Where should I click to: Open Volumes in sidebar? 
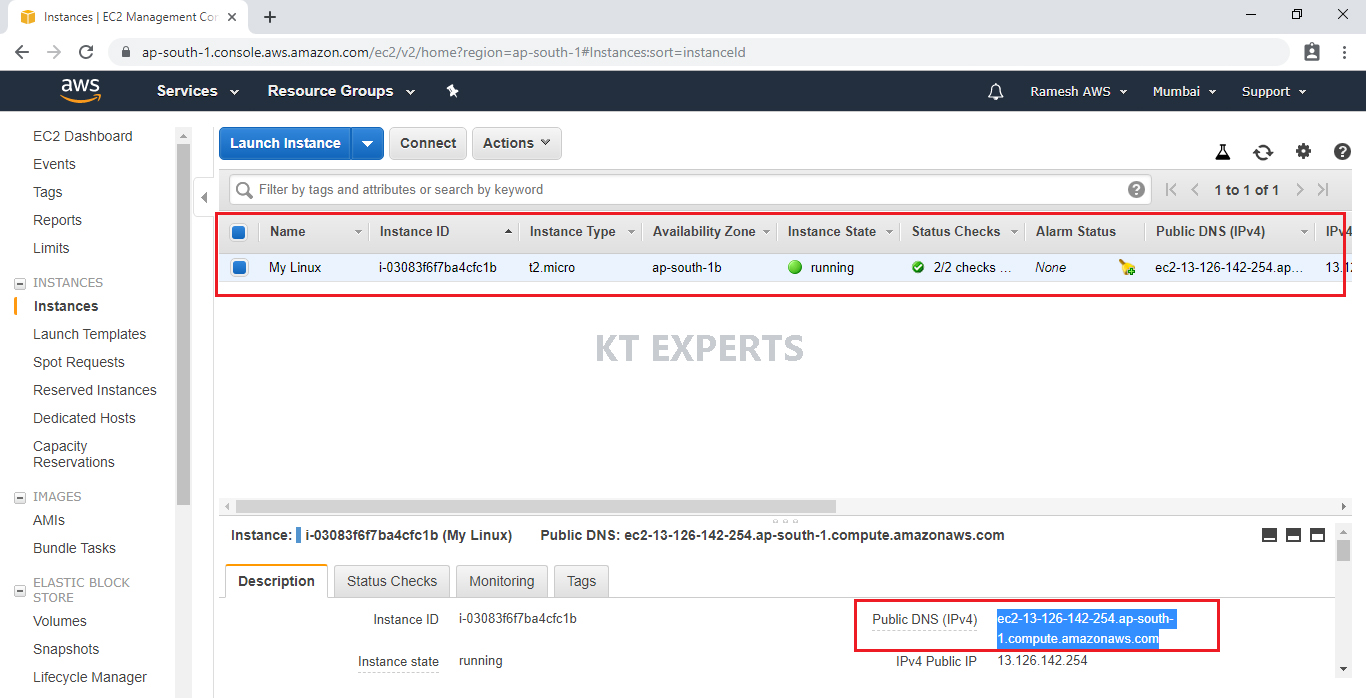point(60,621)
